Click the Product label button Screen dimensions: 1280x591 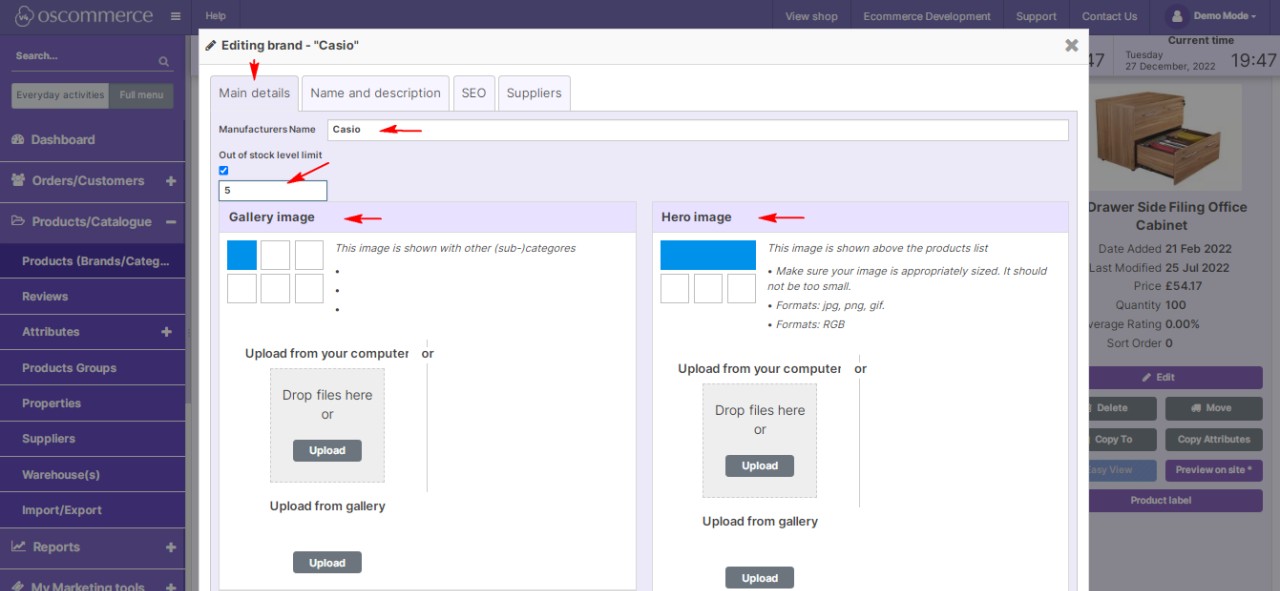pos(1173,501)
